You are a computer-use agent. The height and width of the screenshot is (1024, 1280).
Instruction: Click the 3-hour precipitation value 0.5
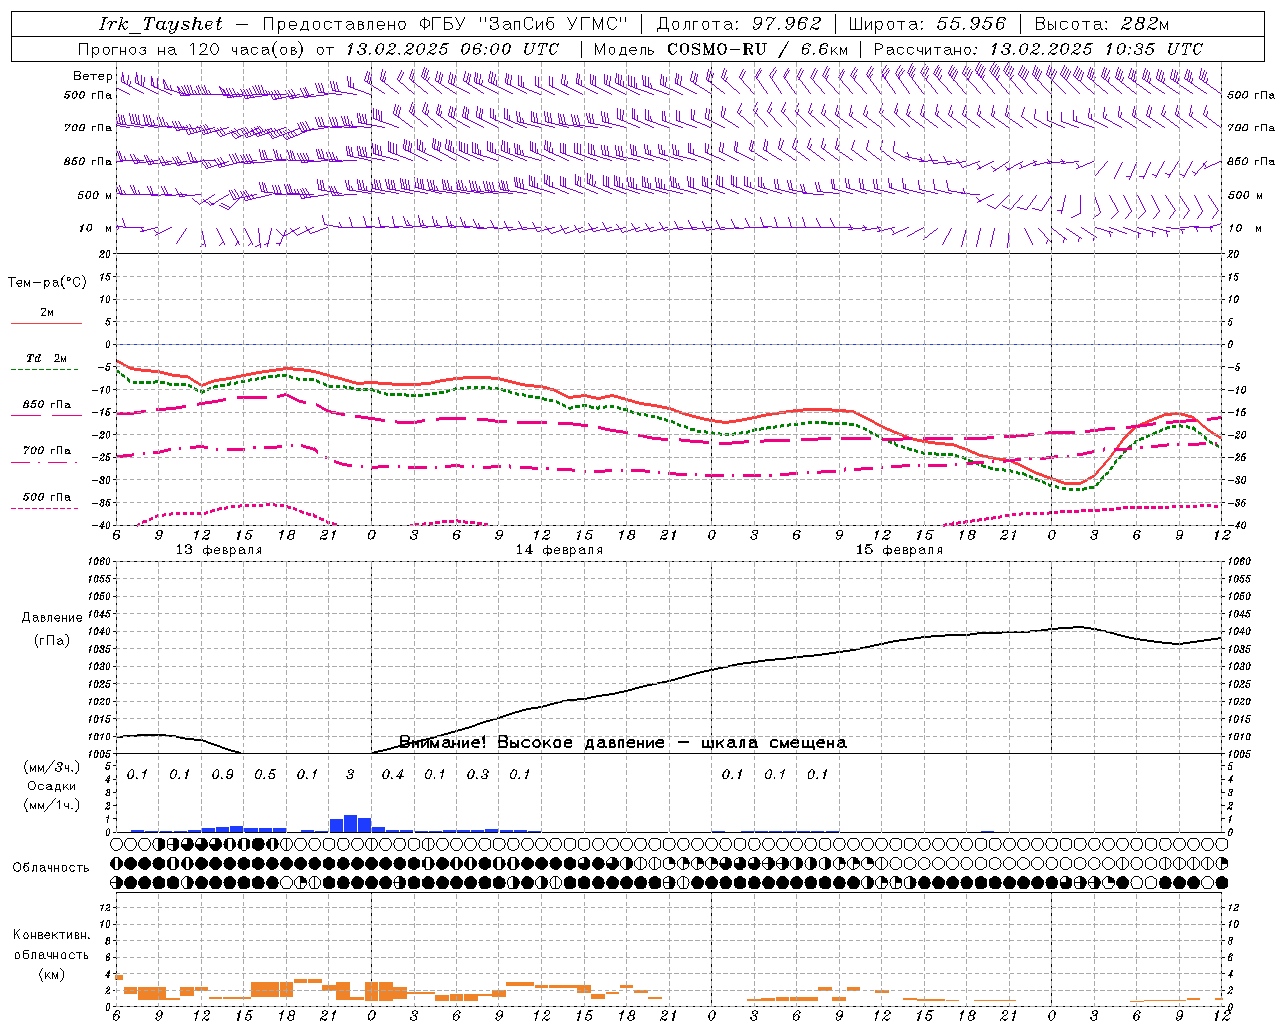point(265,775)
